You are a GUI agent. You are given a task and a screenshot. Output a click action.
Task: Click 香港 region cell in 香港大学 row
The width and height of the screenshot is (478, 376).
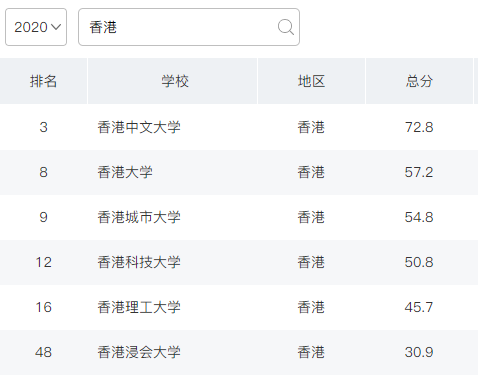(311, 172)
